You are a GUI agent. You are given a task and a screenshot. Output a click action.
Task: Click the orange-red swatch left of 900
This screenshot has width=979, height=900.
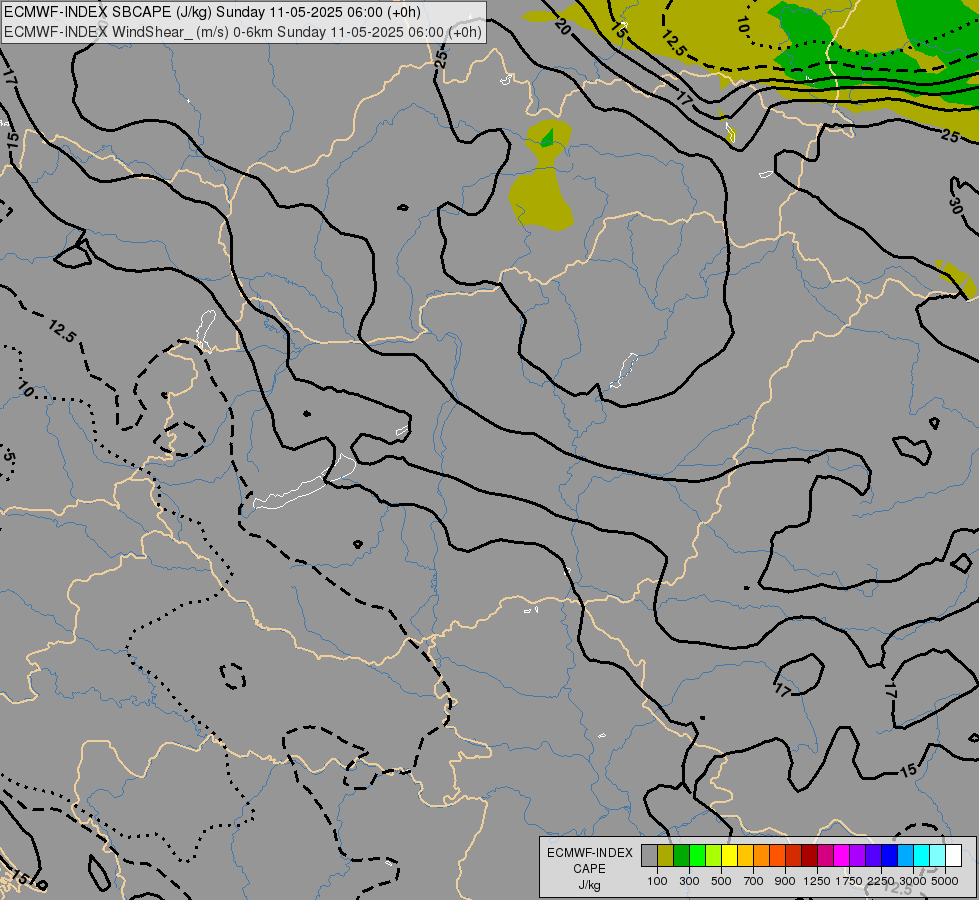pos(777,856)
